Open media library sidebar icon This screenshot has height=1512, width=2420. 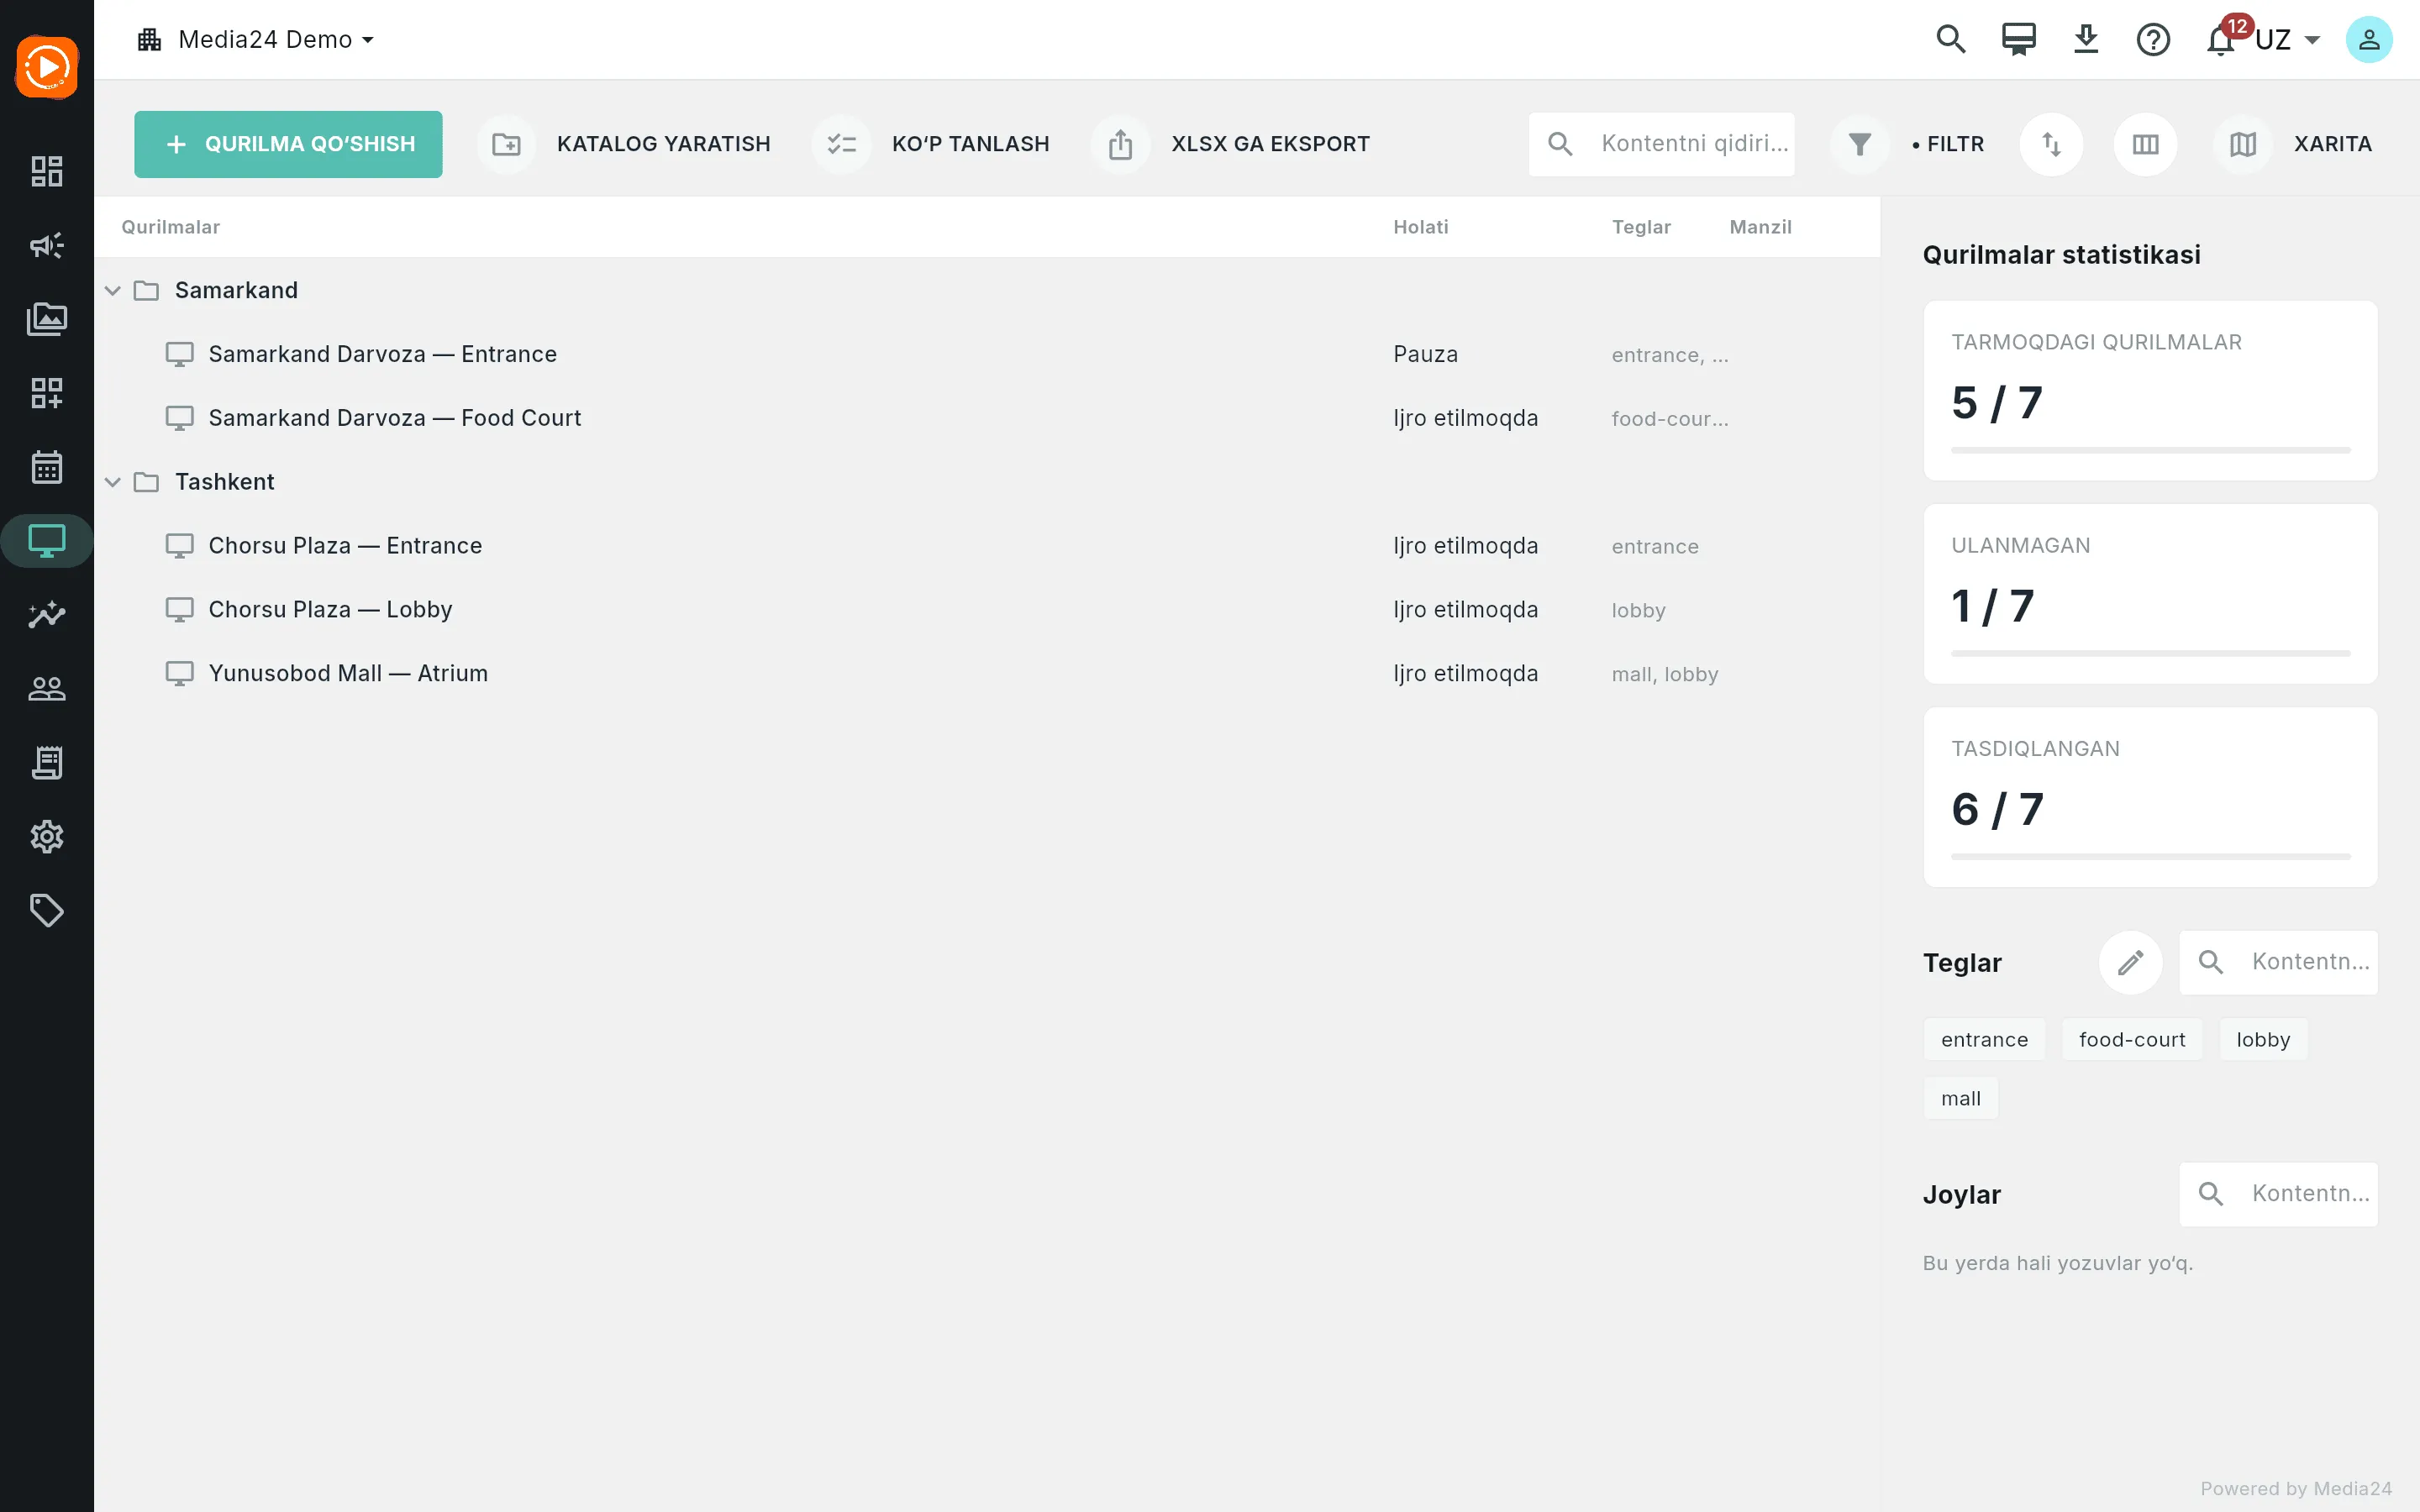click(47, 319)
